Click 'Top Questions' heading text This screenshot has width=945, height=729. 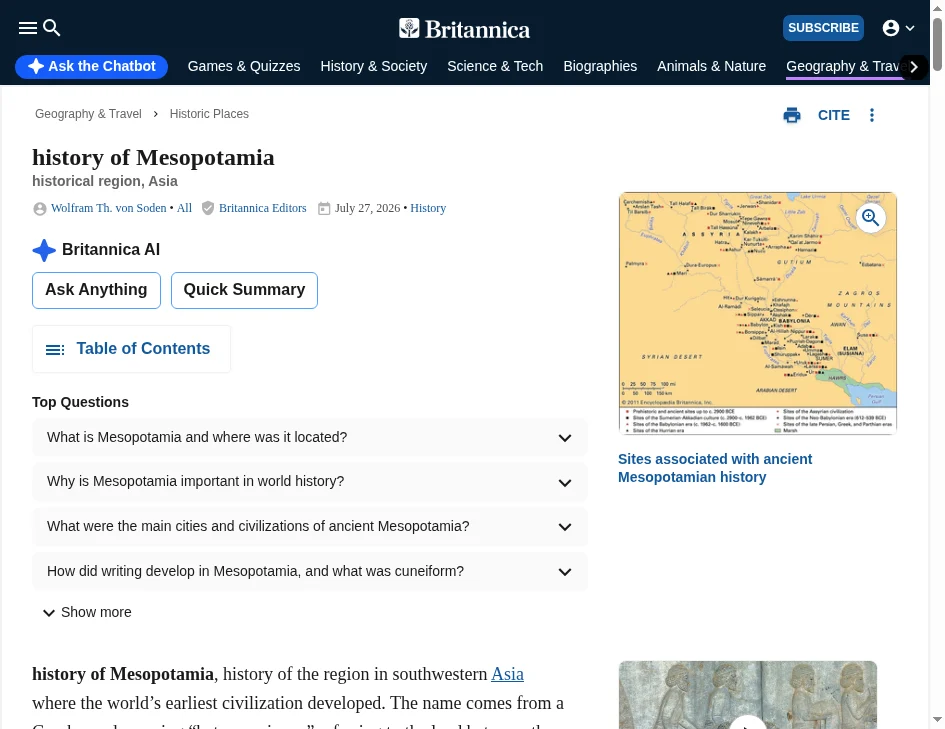point(80,402)
